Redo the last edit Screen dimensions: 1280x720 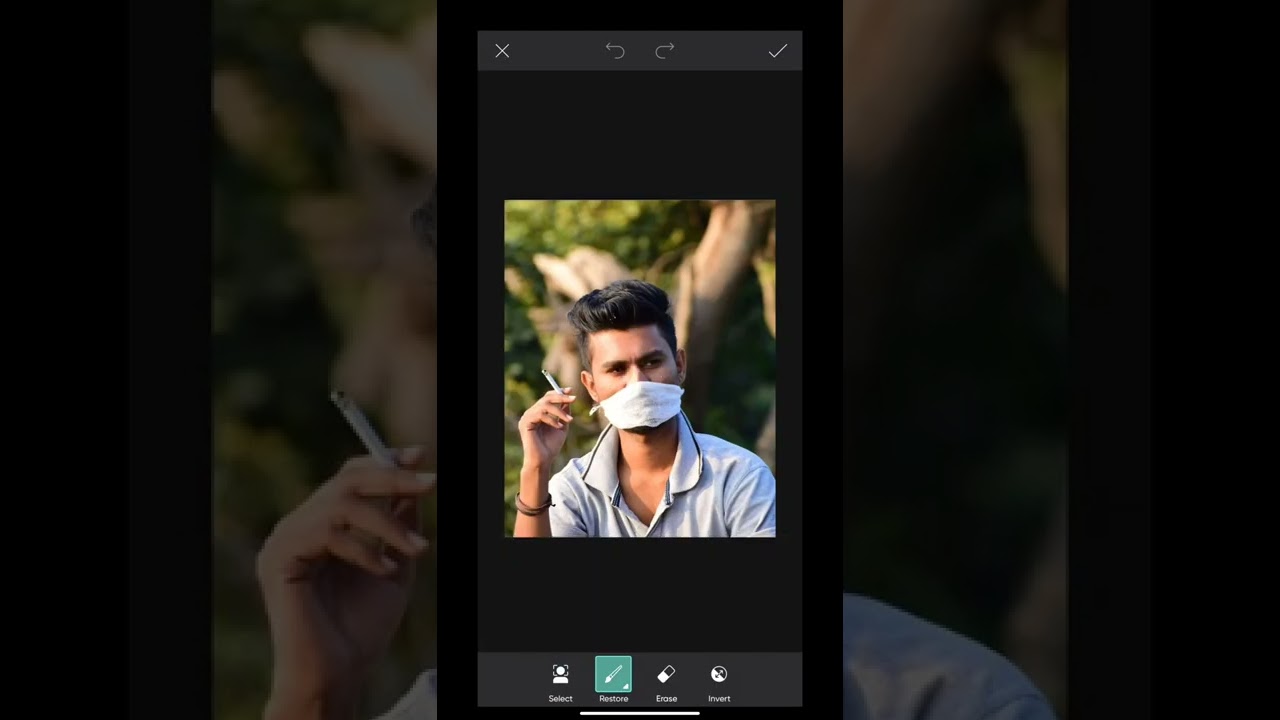665,51
